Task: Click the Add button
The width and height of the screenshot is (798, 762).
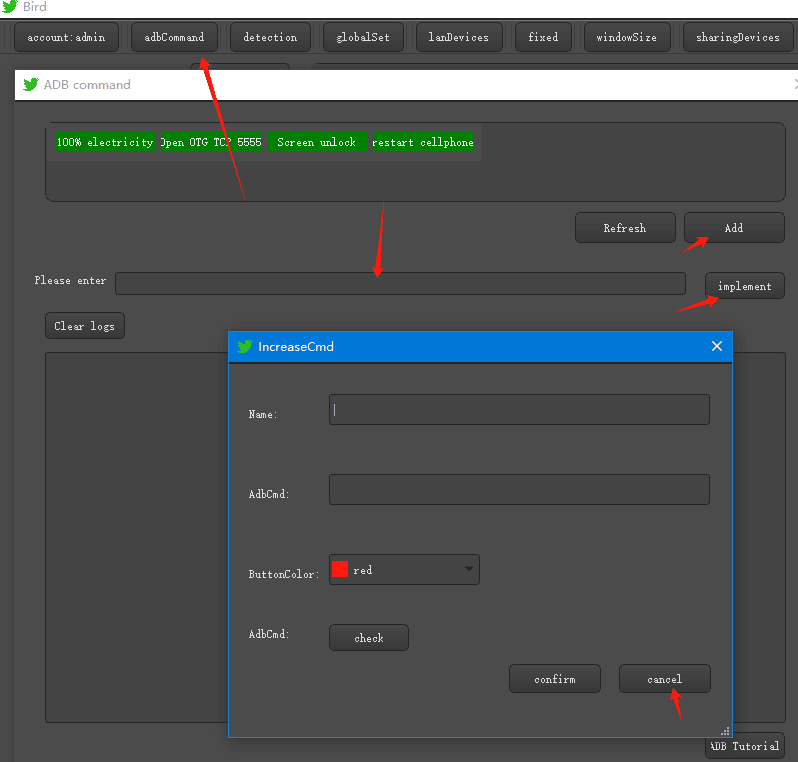Action: [x=733, y=228]
